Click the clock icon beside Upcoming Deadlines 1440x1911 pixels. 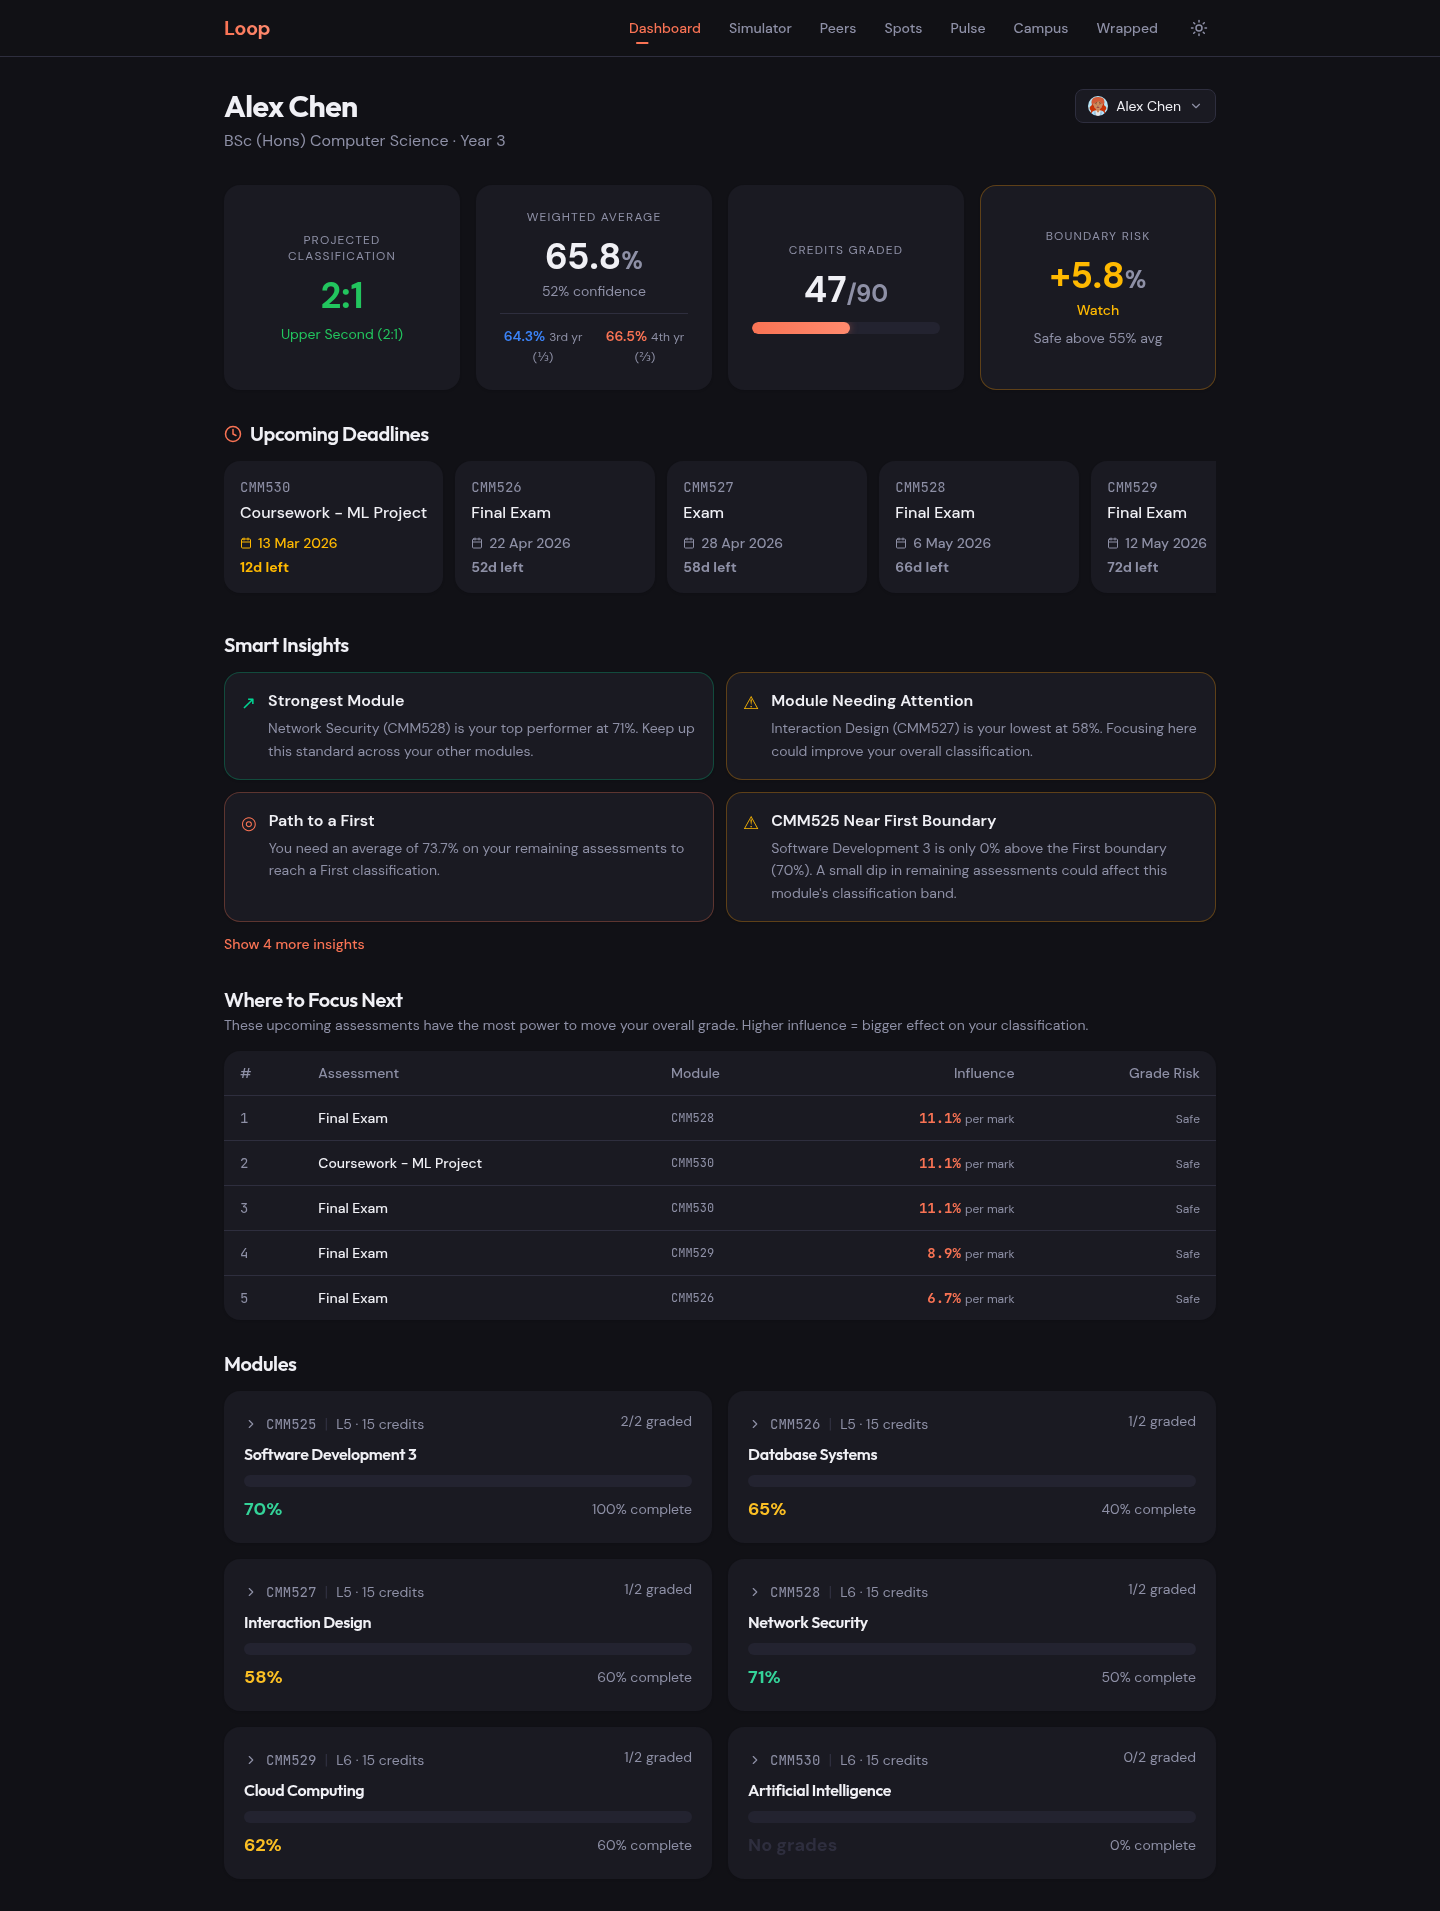pos(233,434)
